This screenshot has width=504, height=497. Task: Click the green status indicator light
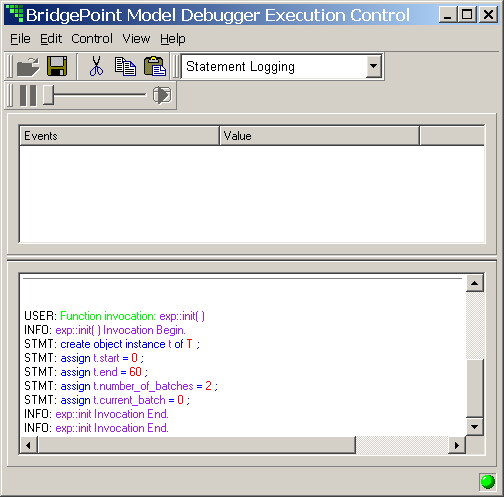point(488,482)
